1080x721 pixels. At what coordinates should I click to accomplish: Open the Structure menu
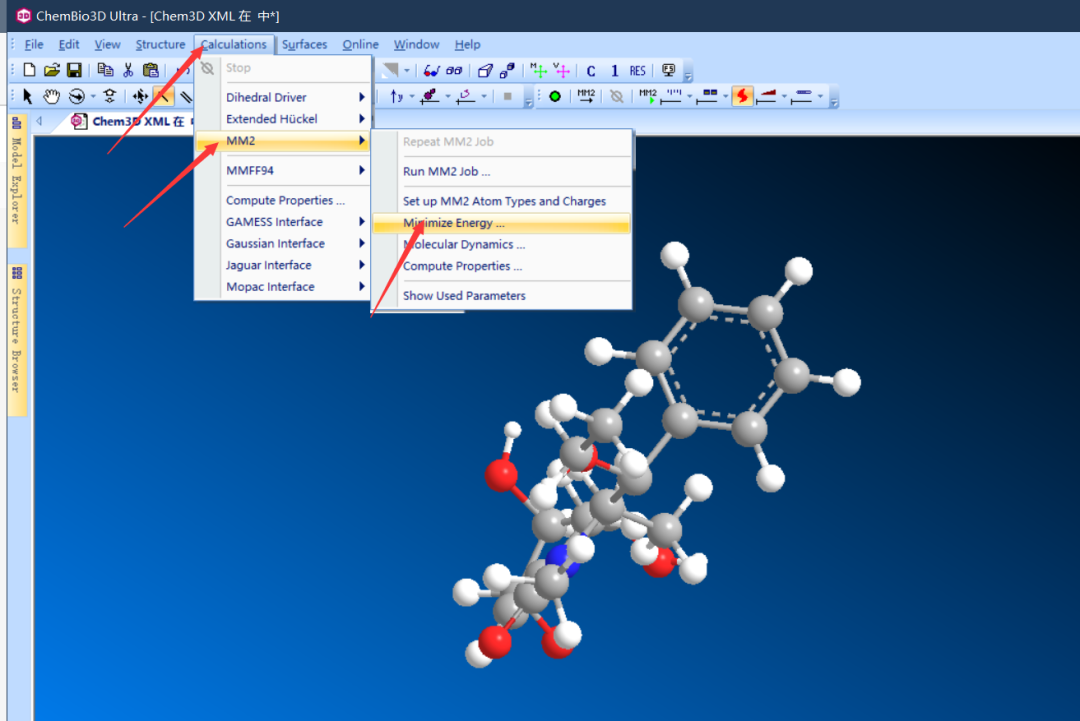[160, 45]
